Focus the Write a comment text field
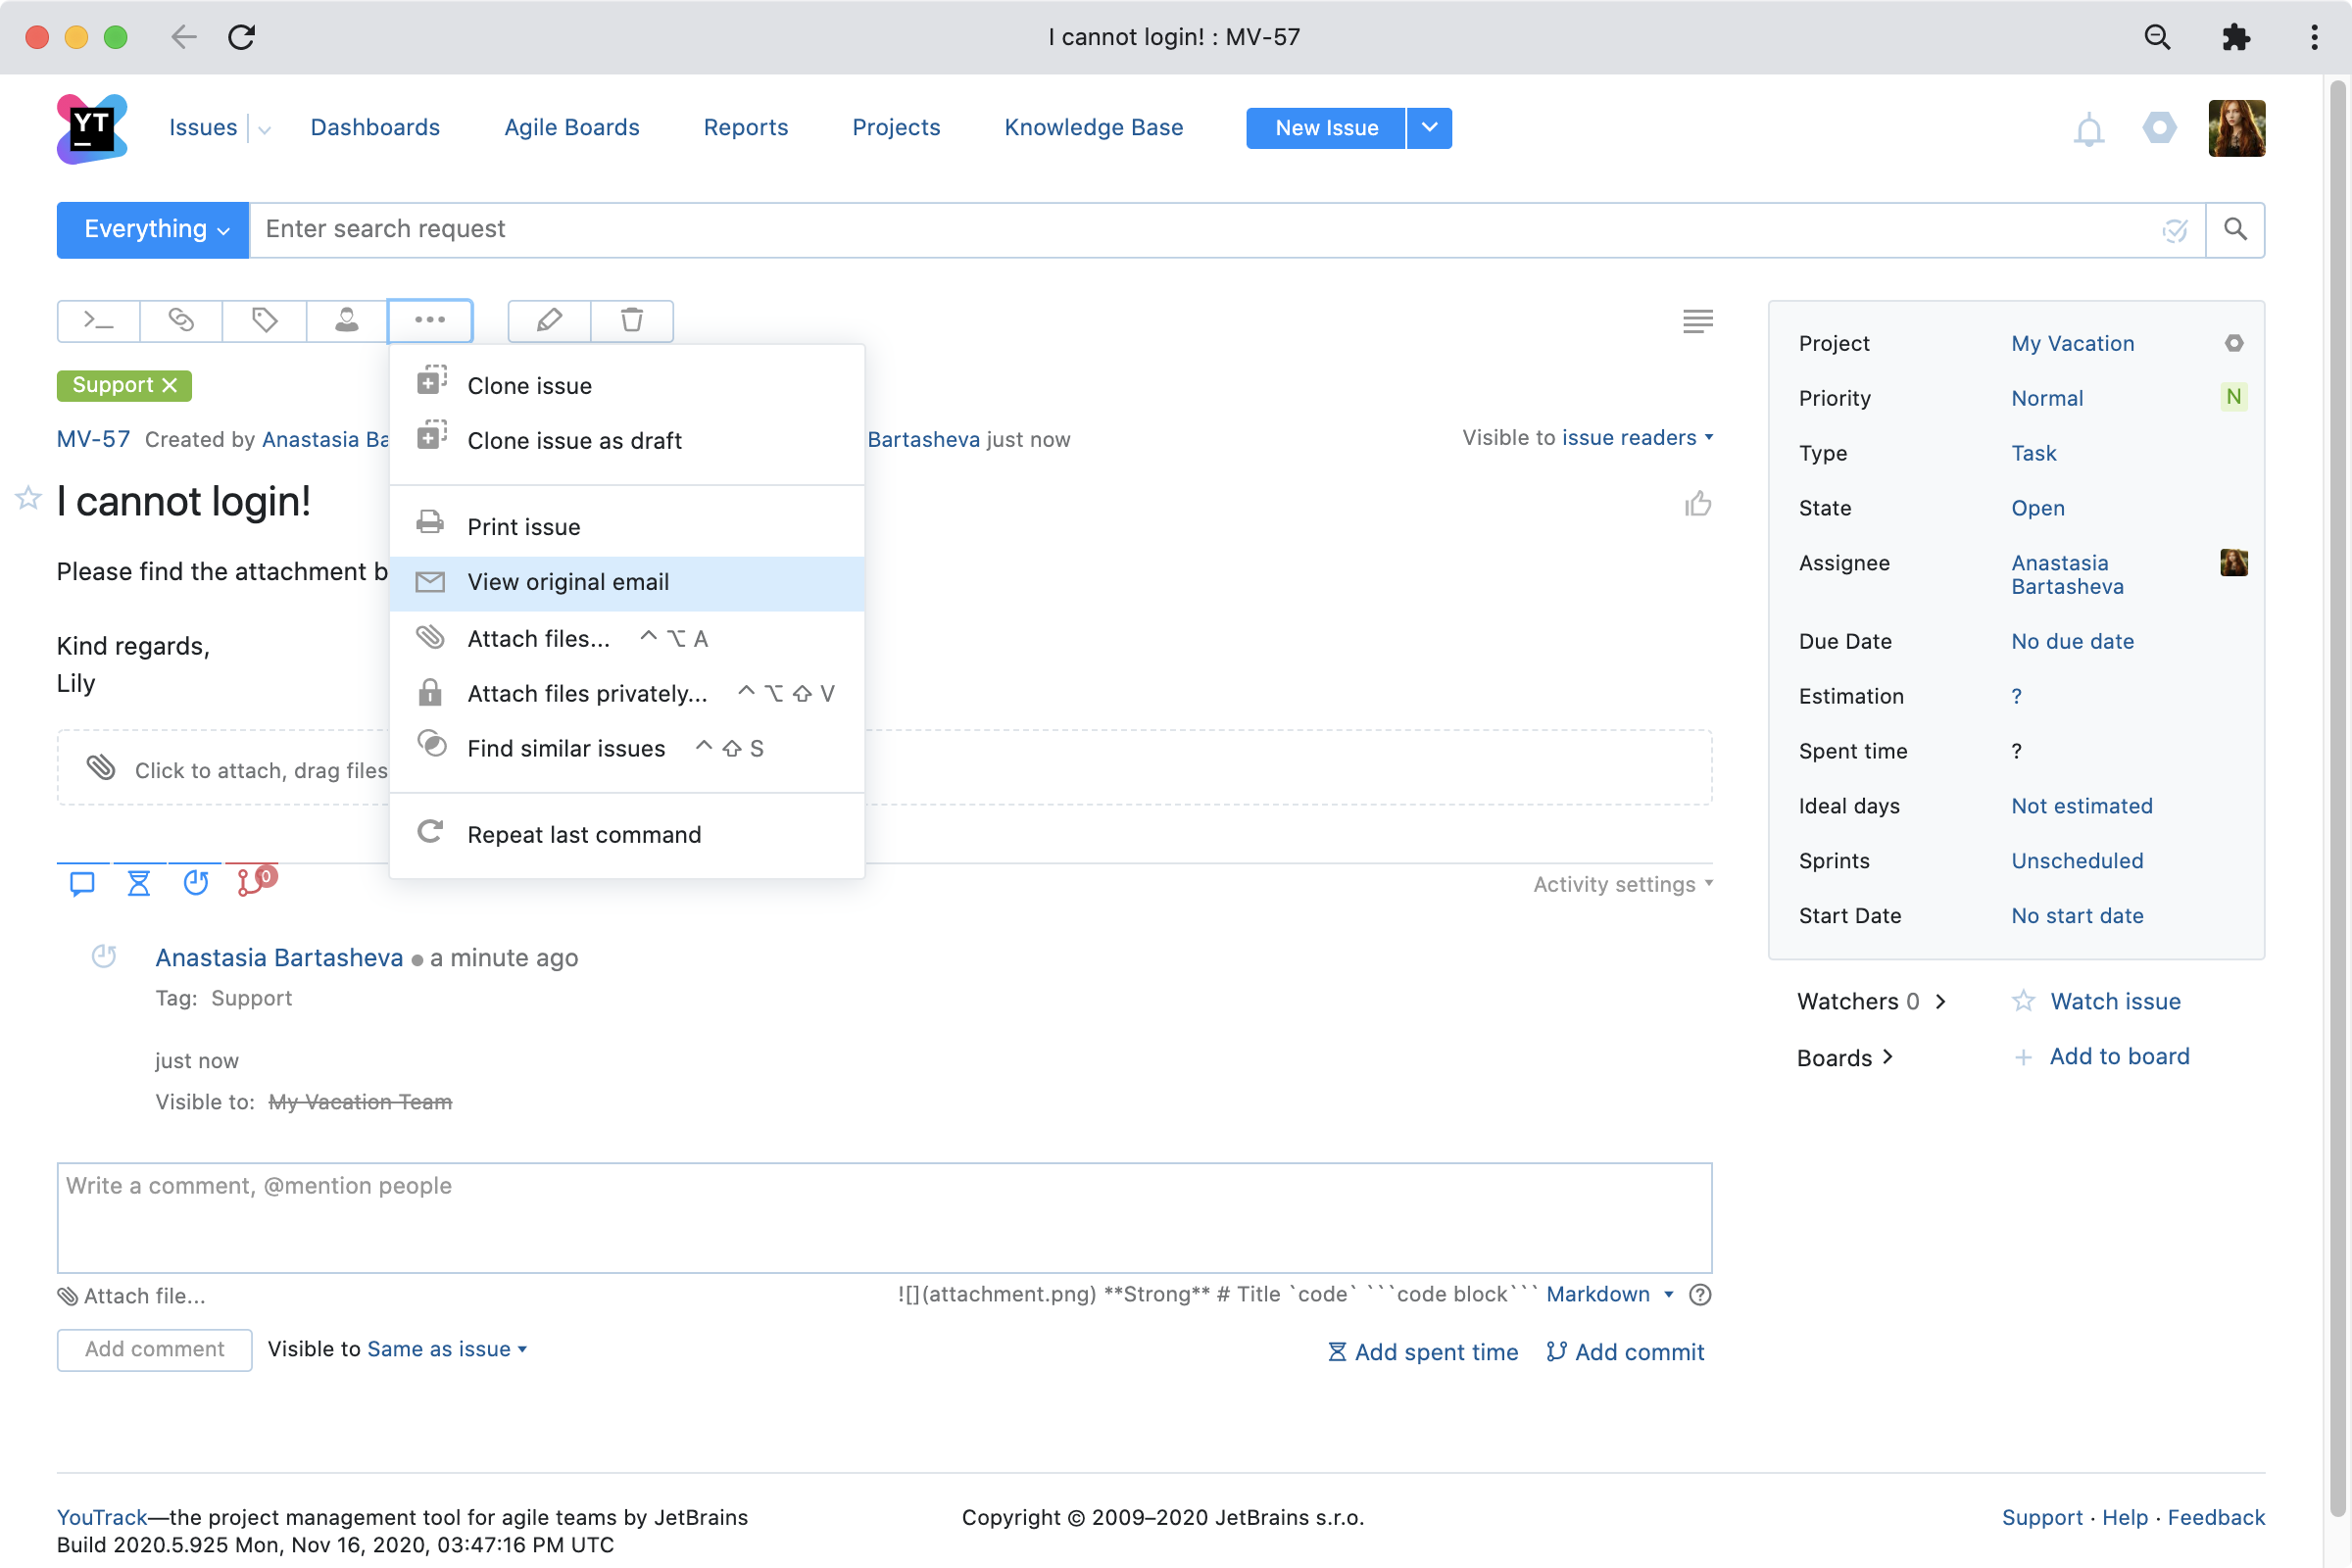The image size is (2352, 1568). [x=884, y=1217]
